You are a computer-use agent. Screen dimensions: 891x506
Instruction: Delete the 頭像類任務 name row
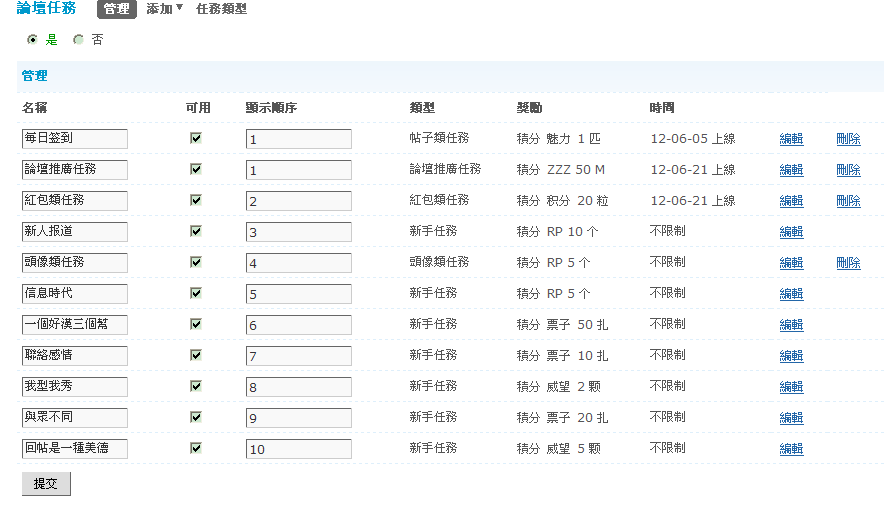[x=848, y=263]
